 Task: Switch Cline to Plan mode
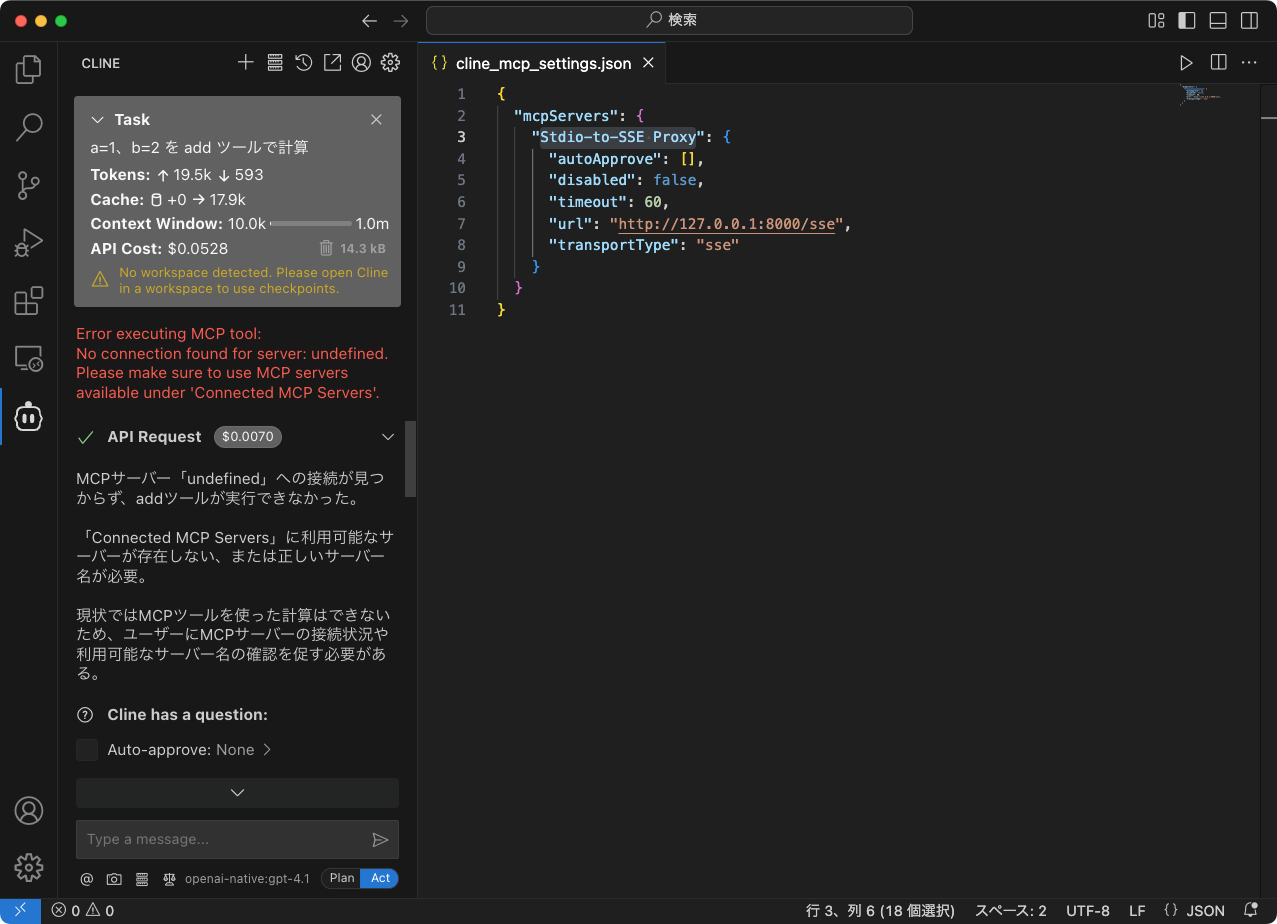(x=341, y=878)
